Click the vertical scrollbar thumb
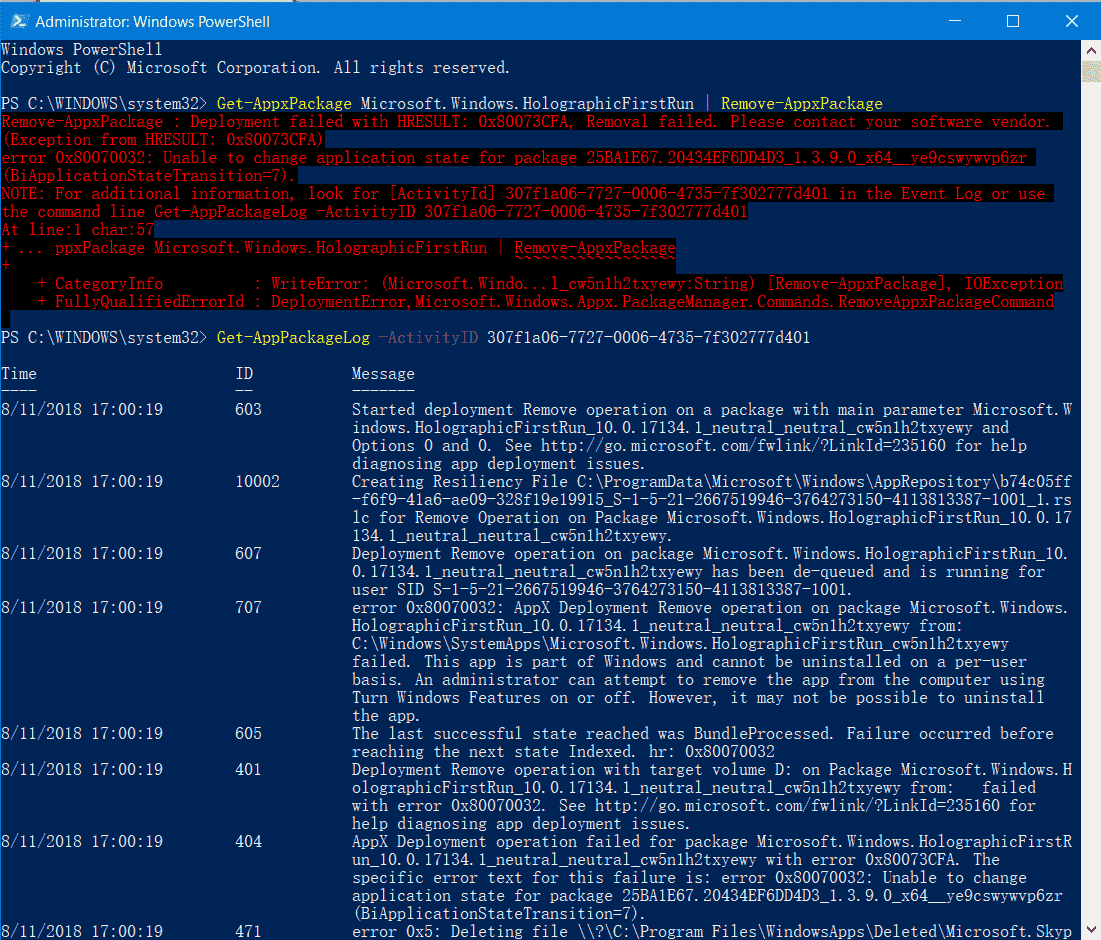This screenshot has height=940, width=1101. click(1090, 72)
